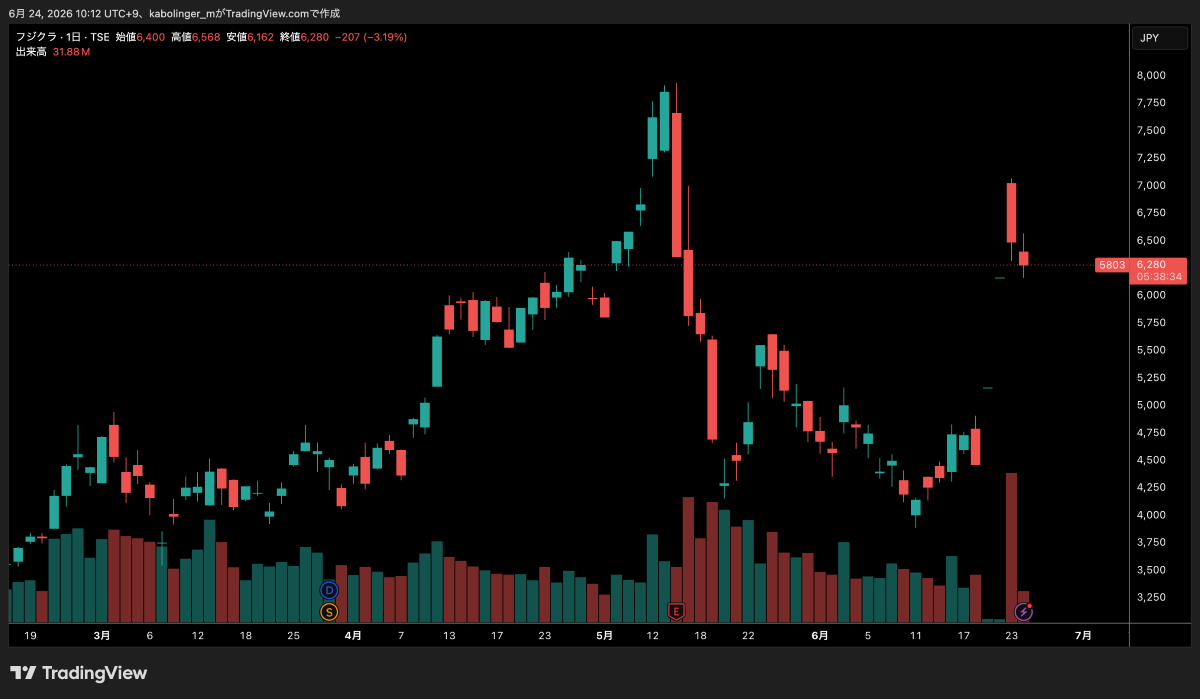Click the blue D dividend marker icon
This screenshot has width=1200, height=699.
click(x=329, y=590)
